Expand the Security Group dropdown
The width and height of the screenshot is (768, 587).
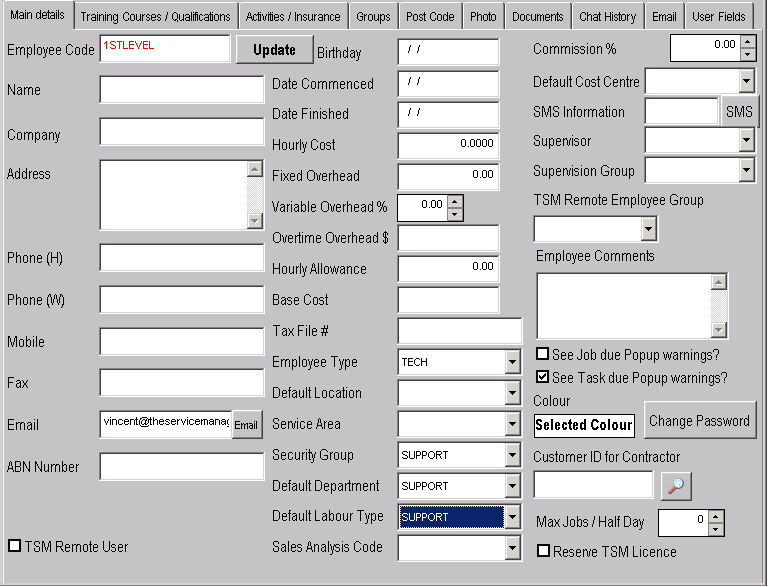point(512,455)
